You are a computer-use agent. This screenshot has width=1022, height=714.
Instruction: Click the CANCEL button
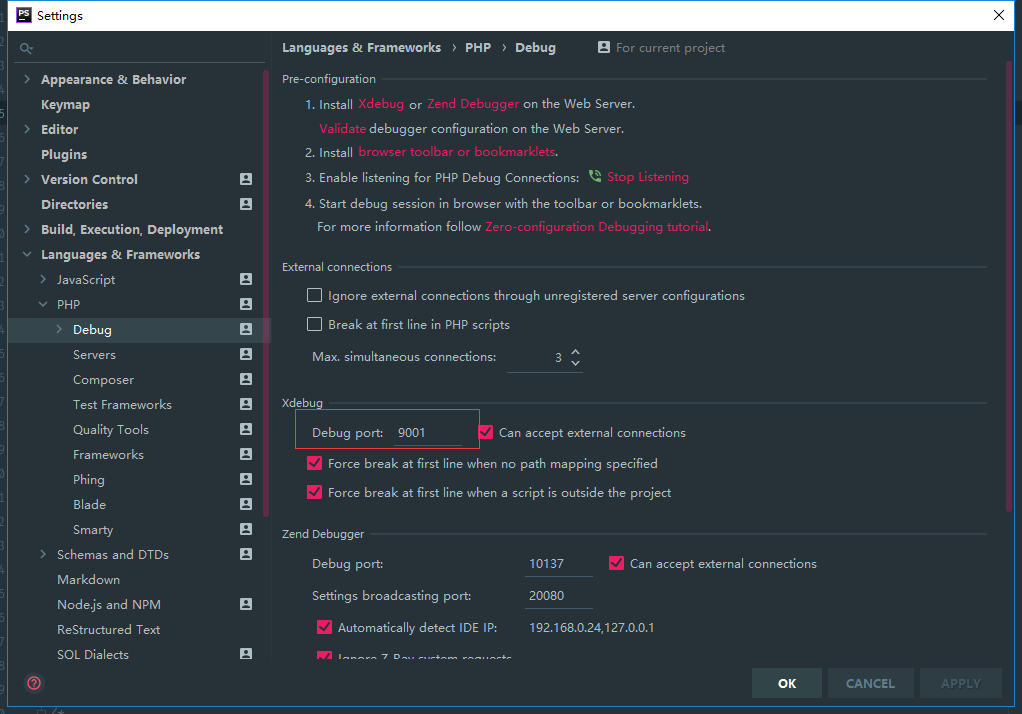pos(870,683)
